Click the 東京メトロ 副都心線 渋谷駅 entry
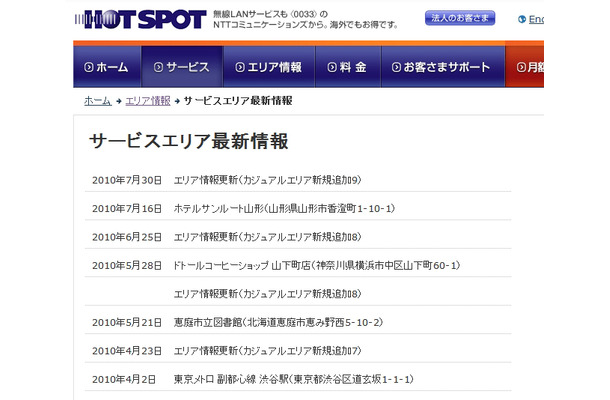Viewport: 610px width, 400px height. pyautogui.click(x=293, y=379)
